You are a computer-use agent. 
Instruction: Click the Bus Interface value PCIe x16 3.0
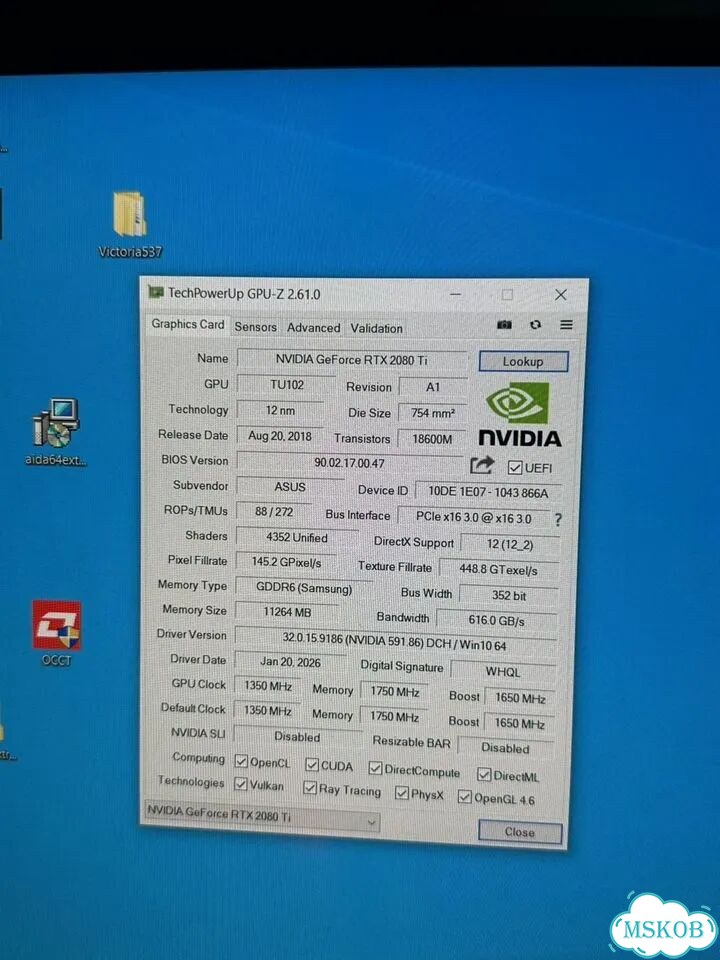474,517
